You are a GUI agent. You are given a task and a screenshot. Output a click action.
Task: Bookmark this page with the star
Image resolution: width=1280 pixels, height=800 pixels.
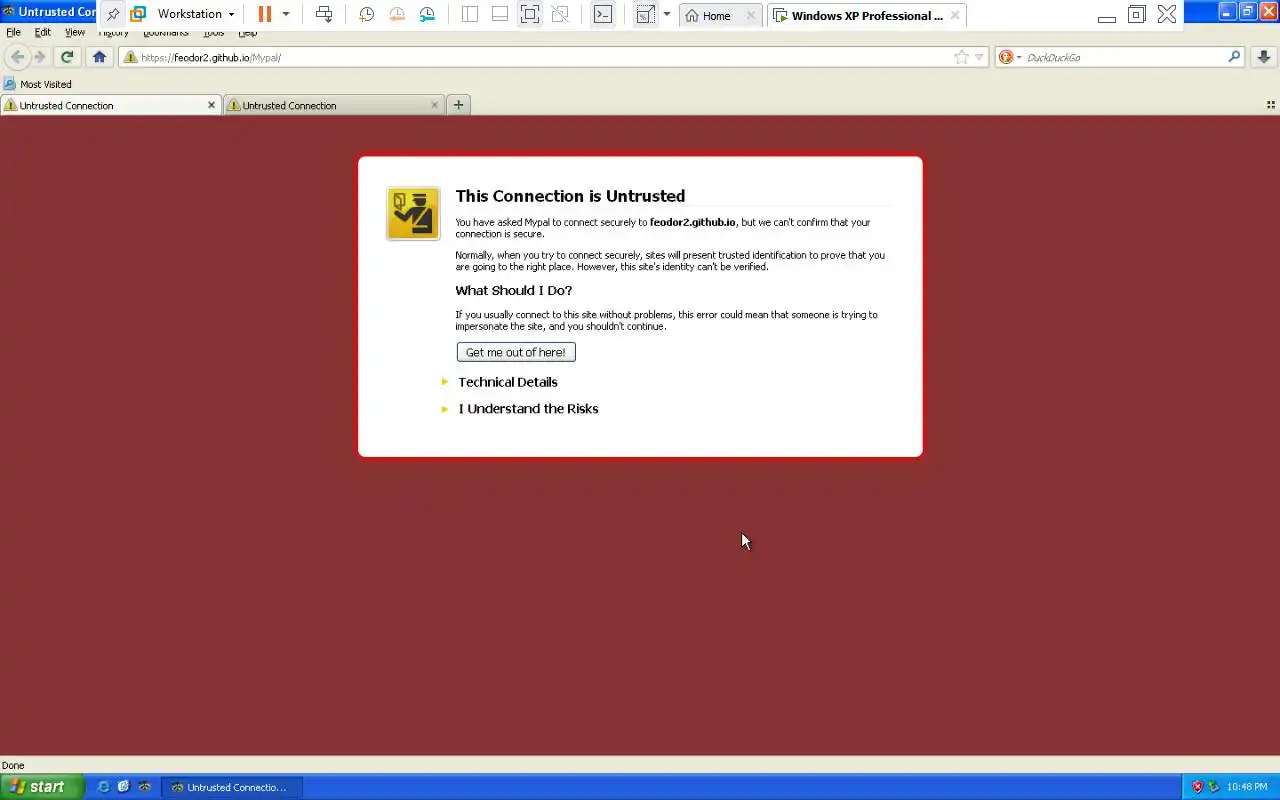pos(961,57)
